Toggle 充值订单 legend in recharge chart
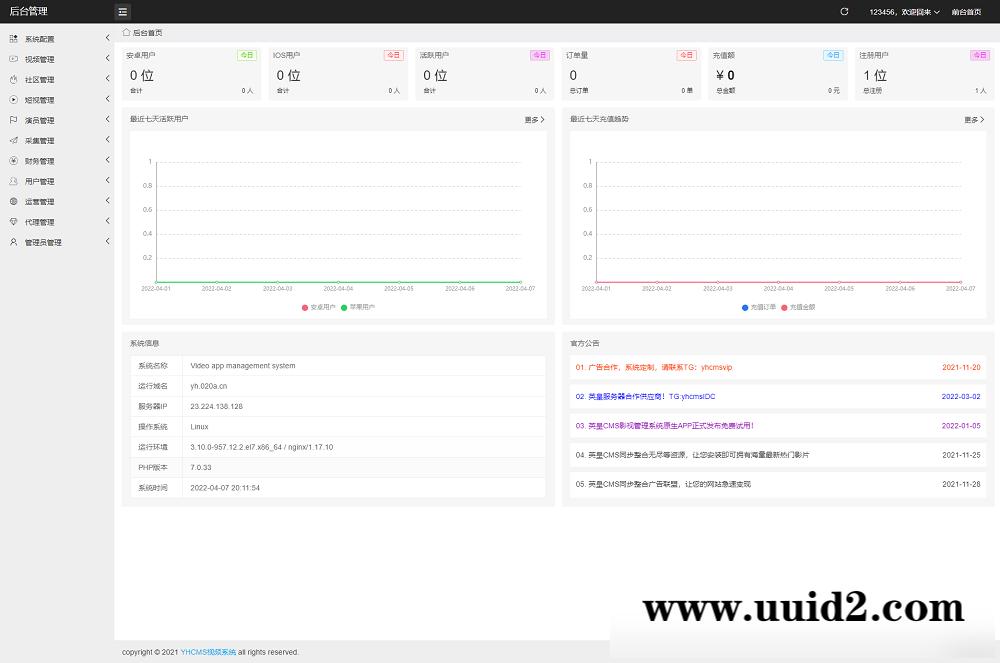 tap(758, 307)
